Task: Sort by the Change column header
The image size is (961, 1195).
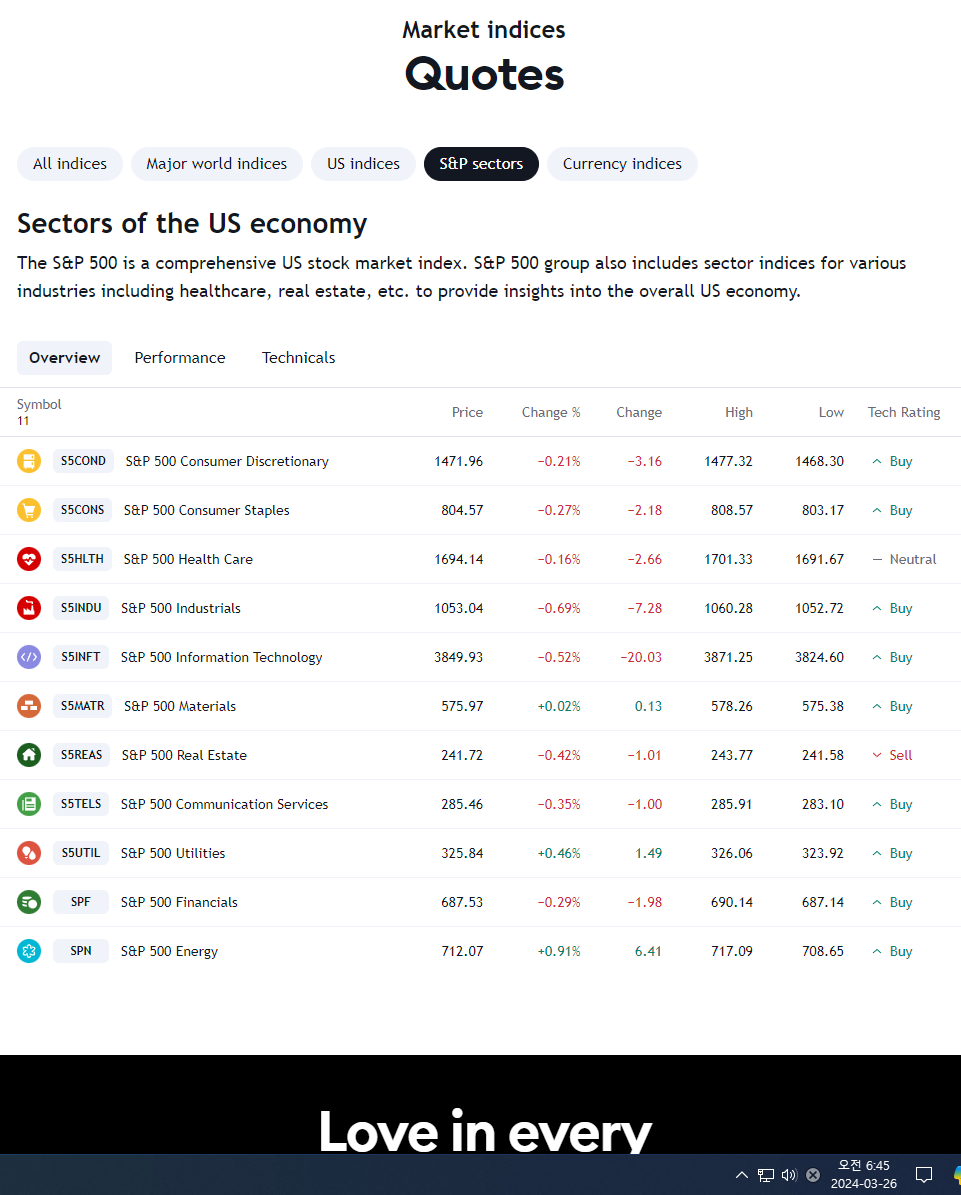Action: (x=639, y=412)
